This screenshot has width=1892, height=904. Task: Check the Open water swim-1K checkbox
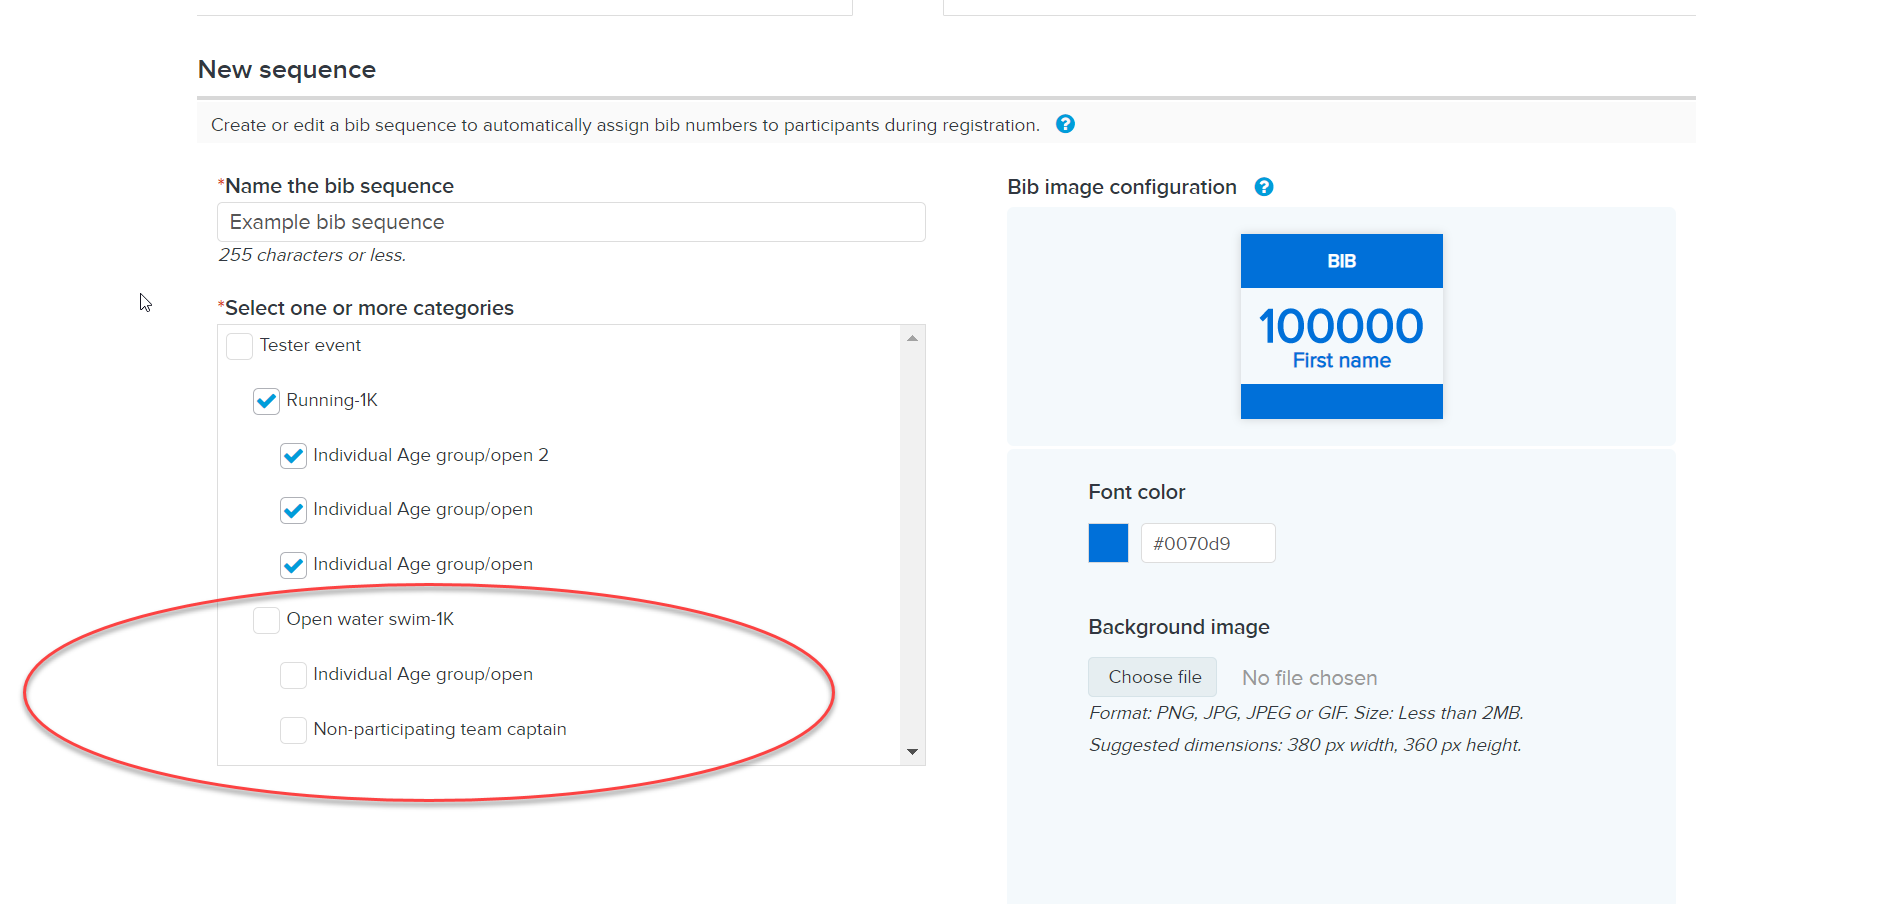(x=266, y=620)
